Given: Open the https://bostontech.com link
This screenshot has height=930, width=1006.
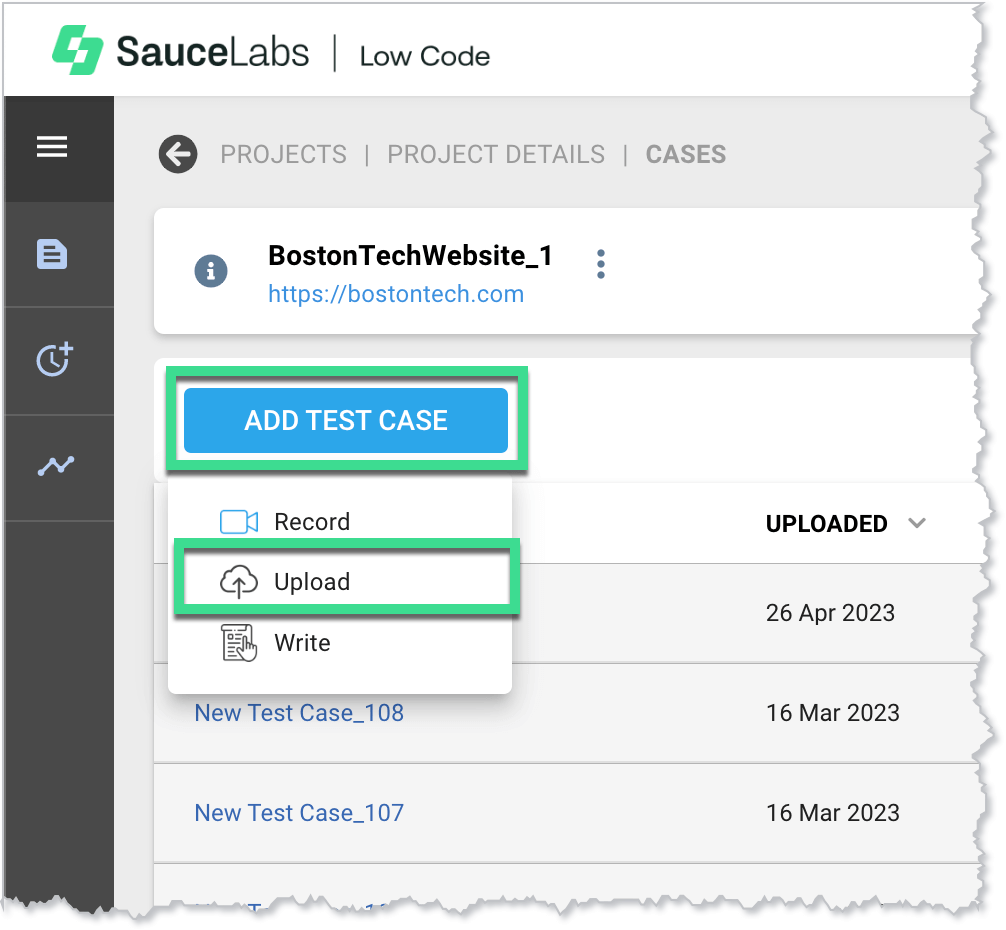Looking at the screenshot, I should coord(396,293).
